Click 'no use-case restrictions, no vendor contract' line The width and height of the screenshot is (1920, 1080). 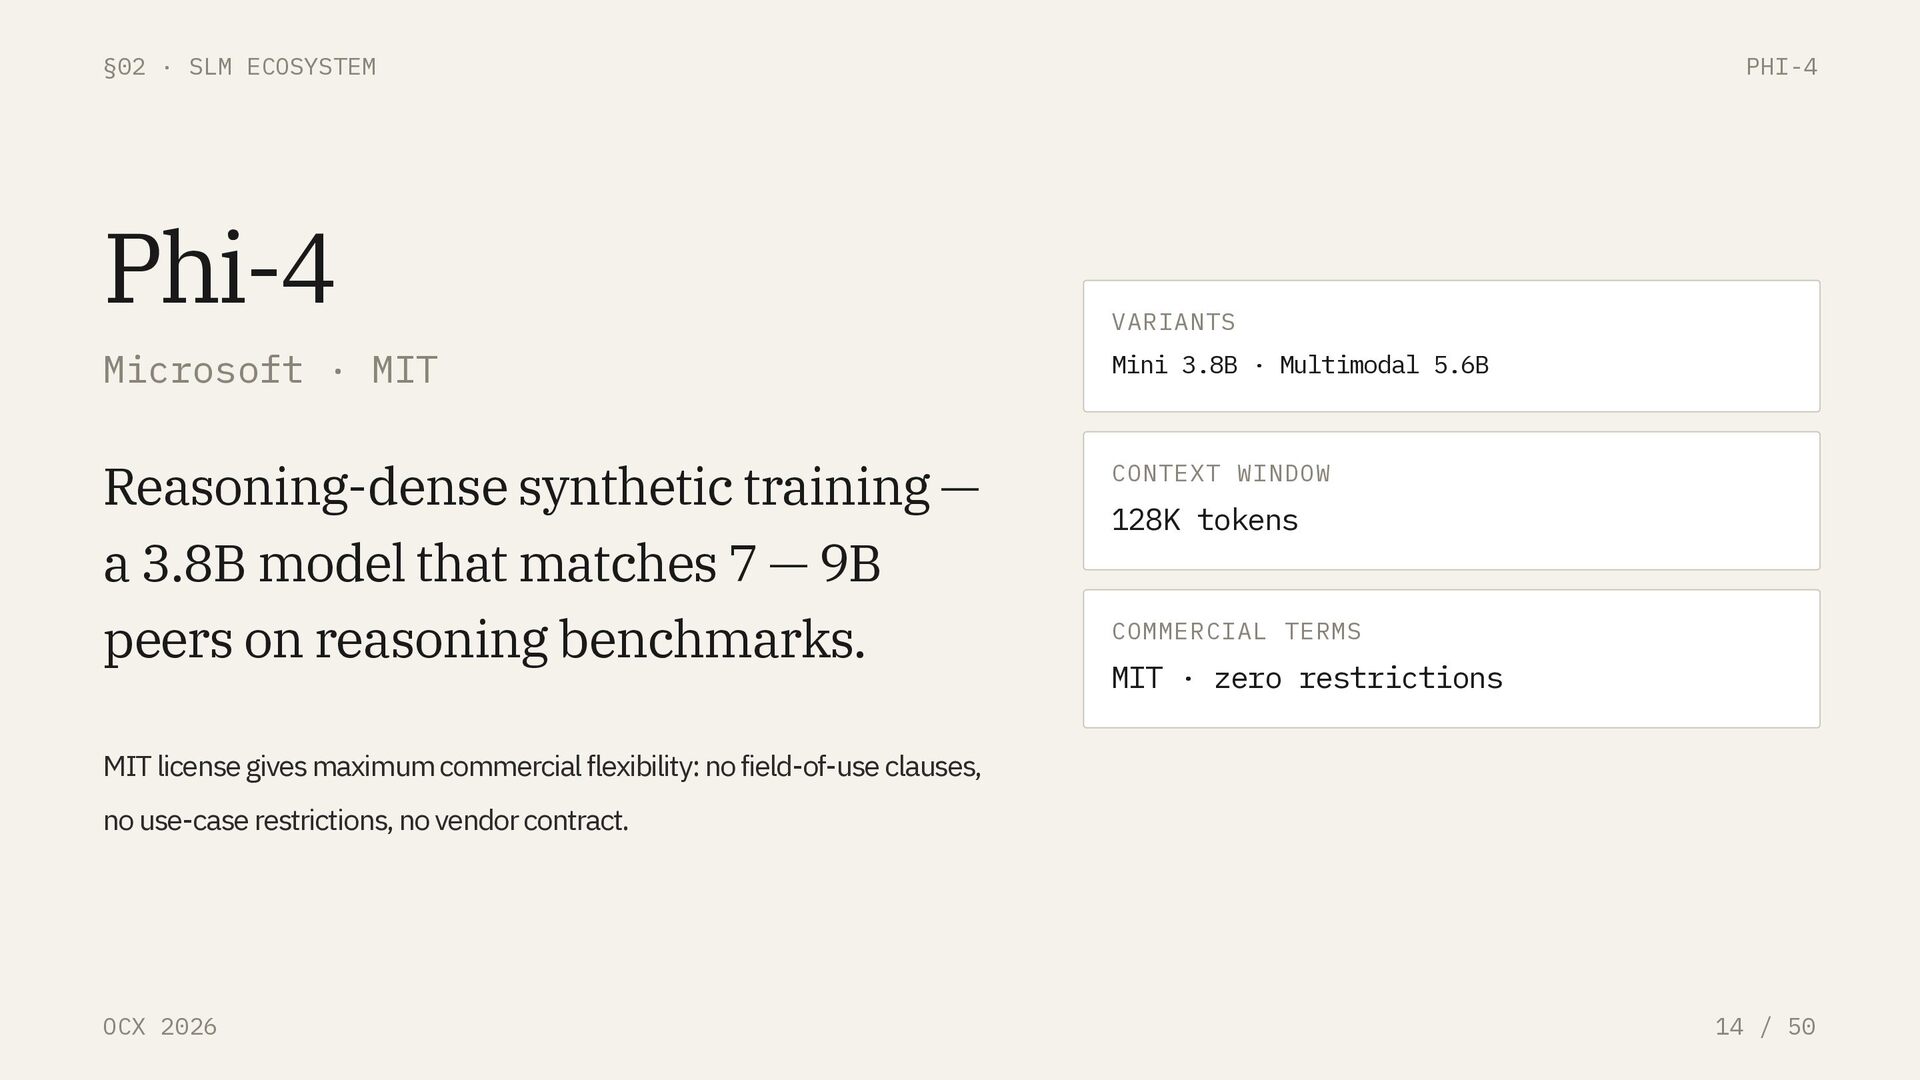pos(365,821)
